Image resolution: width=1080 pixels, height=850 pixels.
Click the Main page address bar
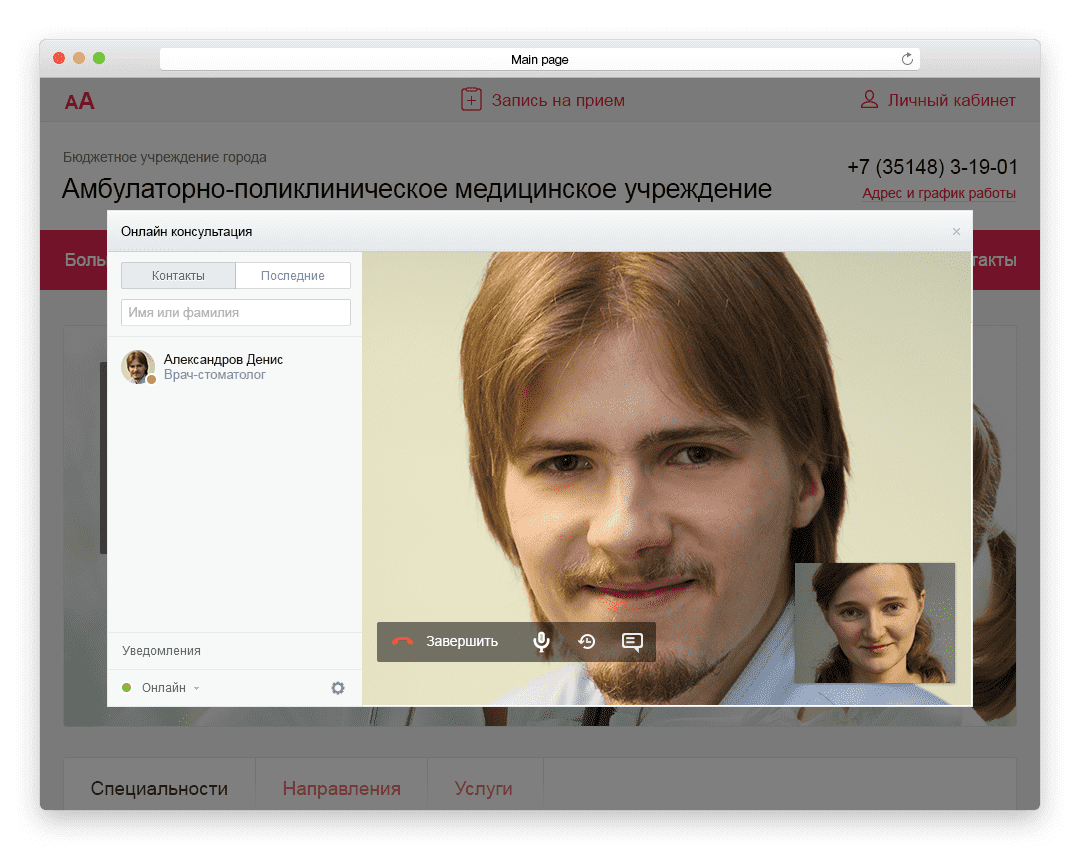(x=539, y=59)
